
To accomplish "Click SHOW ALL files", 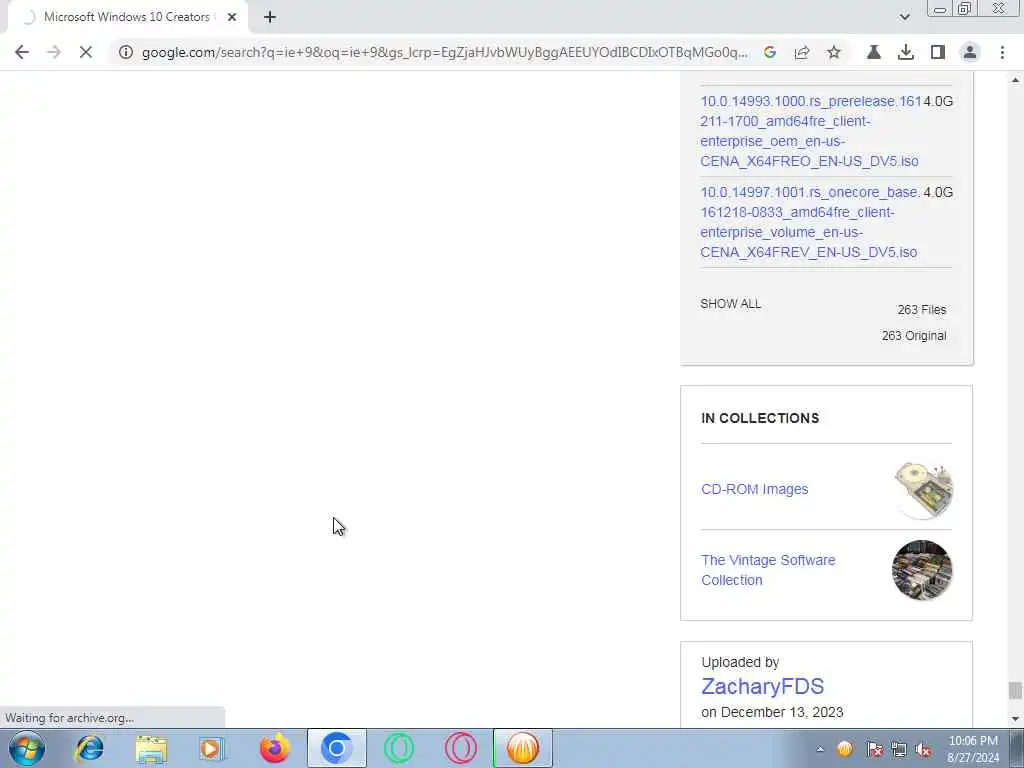I will pyautogui.click(x=730, y=304).
